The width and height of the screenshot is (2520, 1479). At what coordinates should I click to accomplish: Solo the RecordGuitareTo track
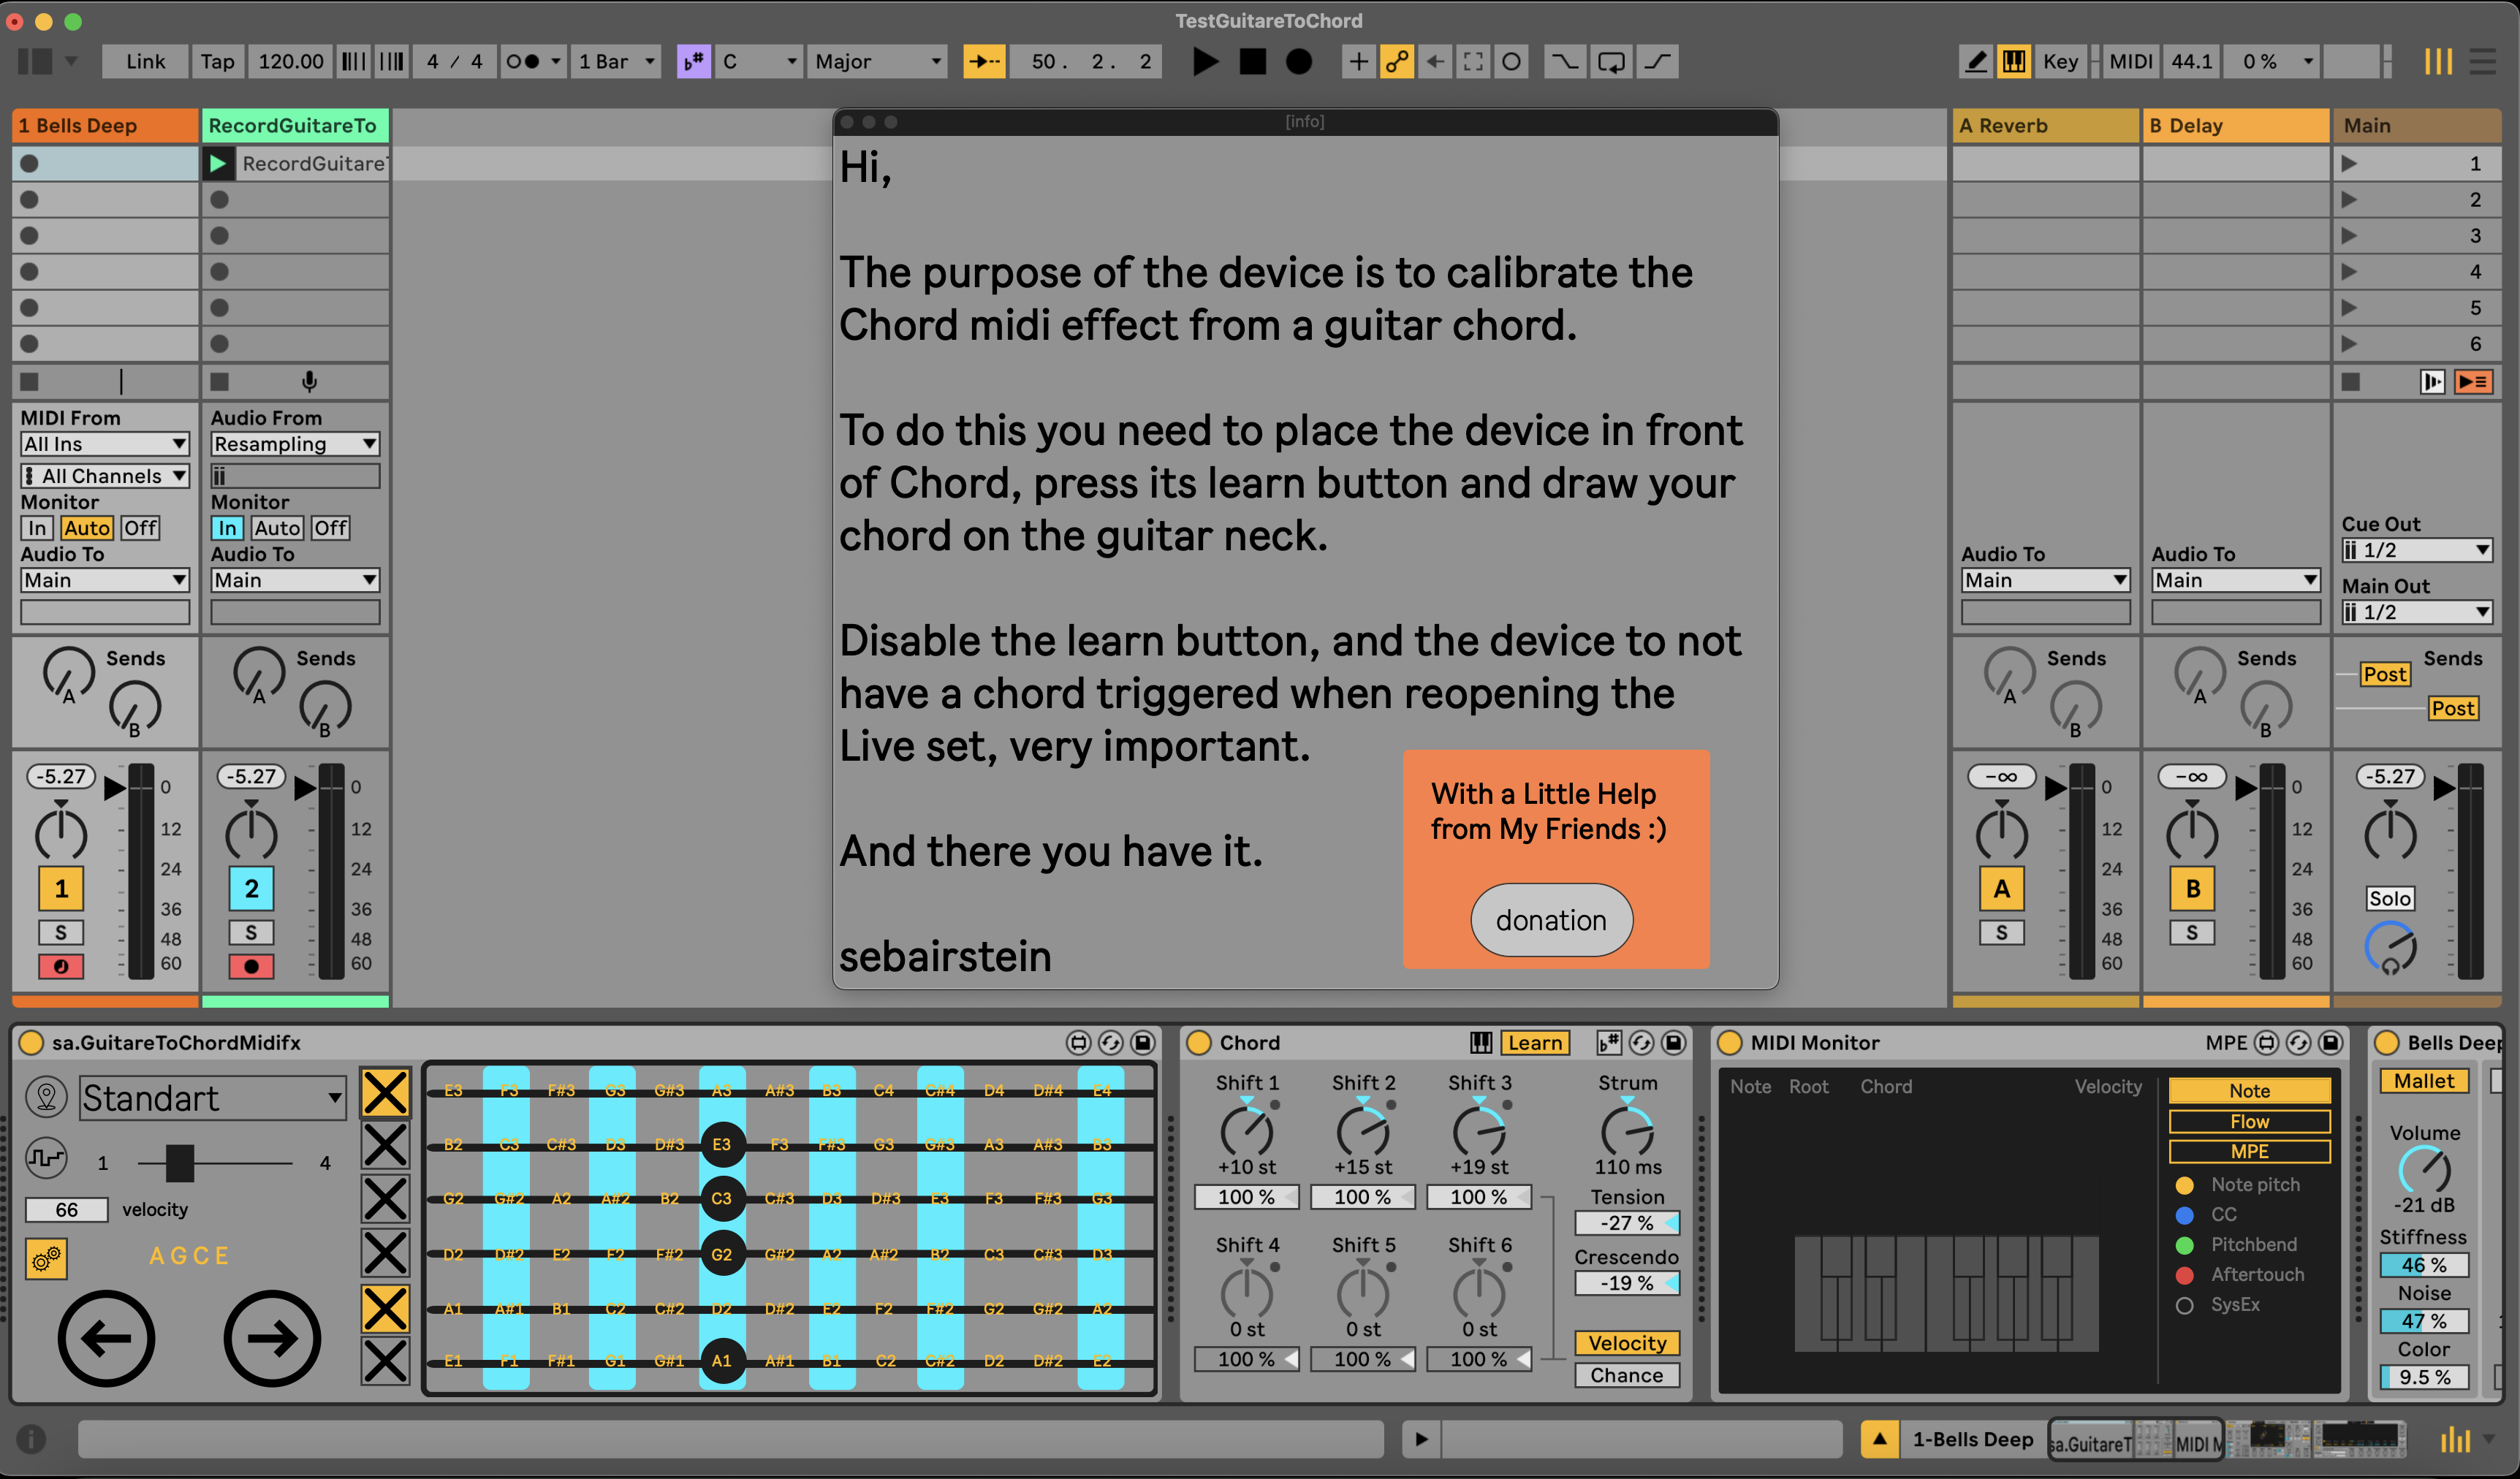(x=251, y=932)
